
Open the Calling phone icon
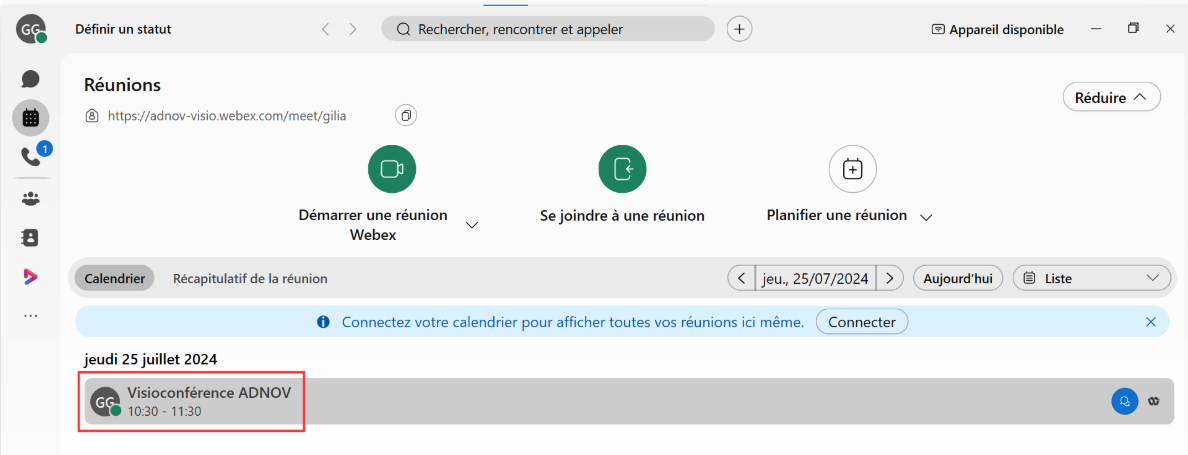(x=30, y=157)
